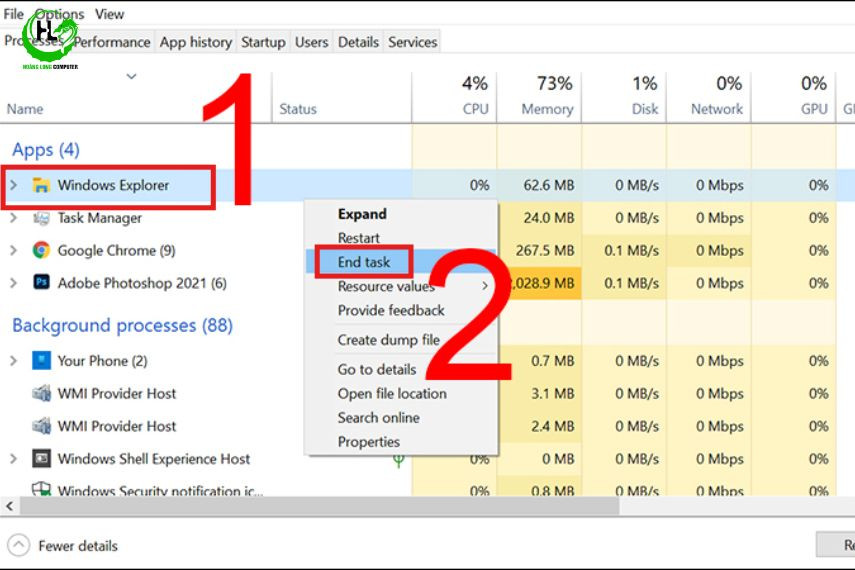
Task: Click the second WMI Provider Host icon
Action: coord(41,425)
